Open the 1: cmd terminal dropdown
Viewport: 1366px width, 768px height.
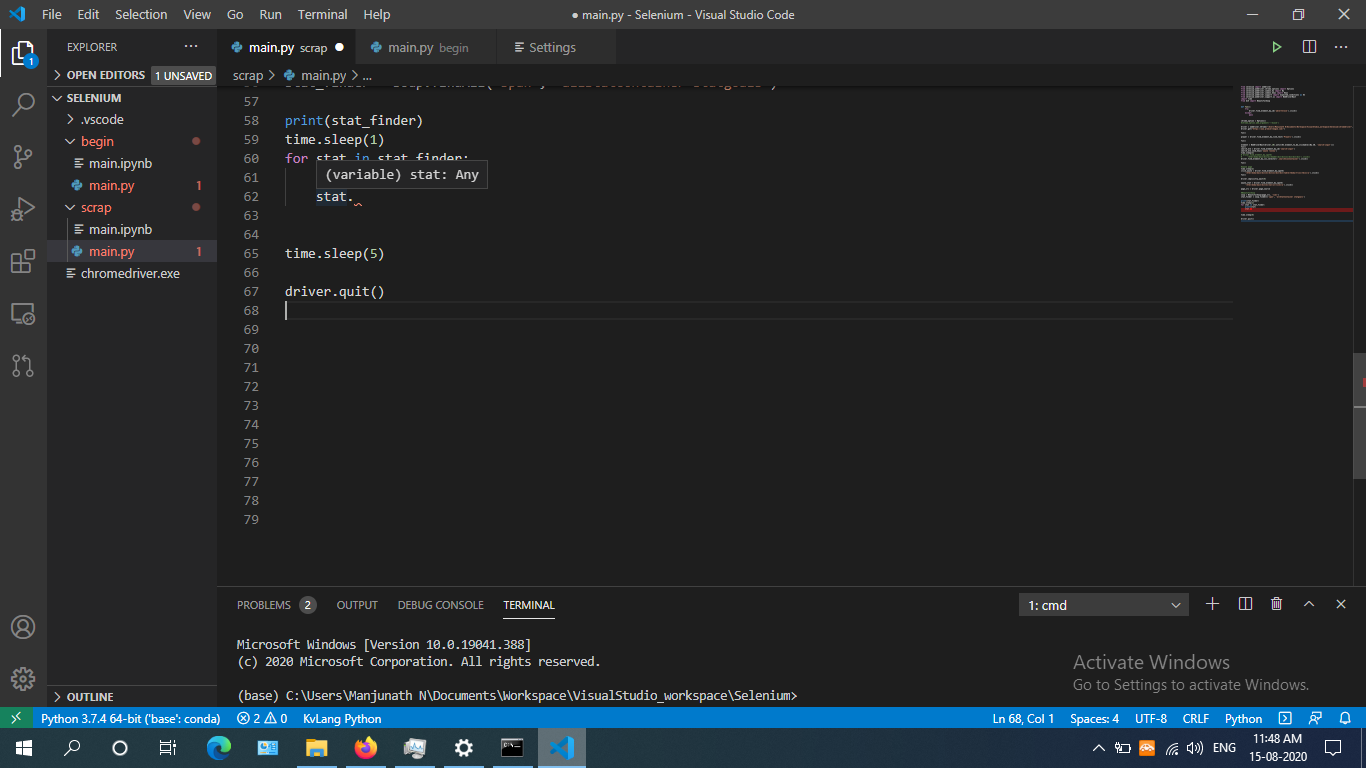tap(1103, 604)
